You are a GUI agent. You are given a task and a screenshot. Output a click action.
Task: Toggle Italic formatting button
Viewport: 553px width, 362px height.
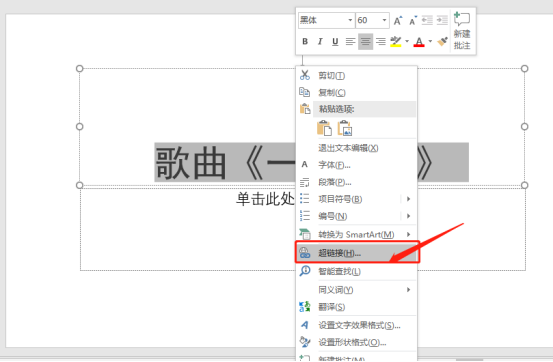click(x=320, y=42)
